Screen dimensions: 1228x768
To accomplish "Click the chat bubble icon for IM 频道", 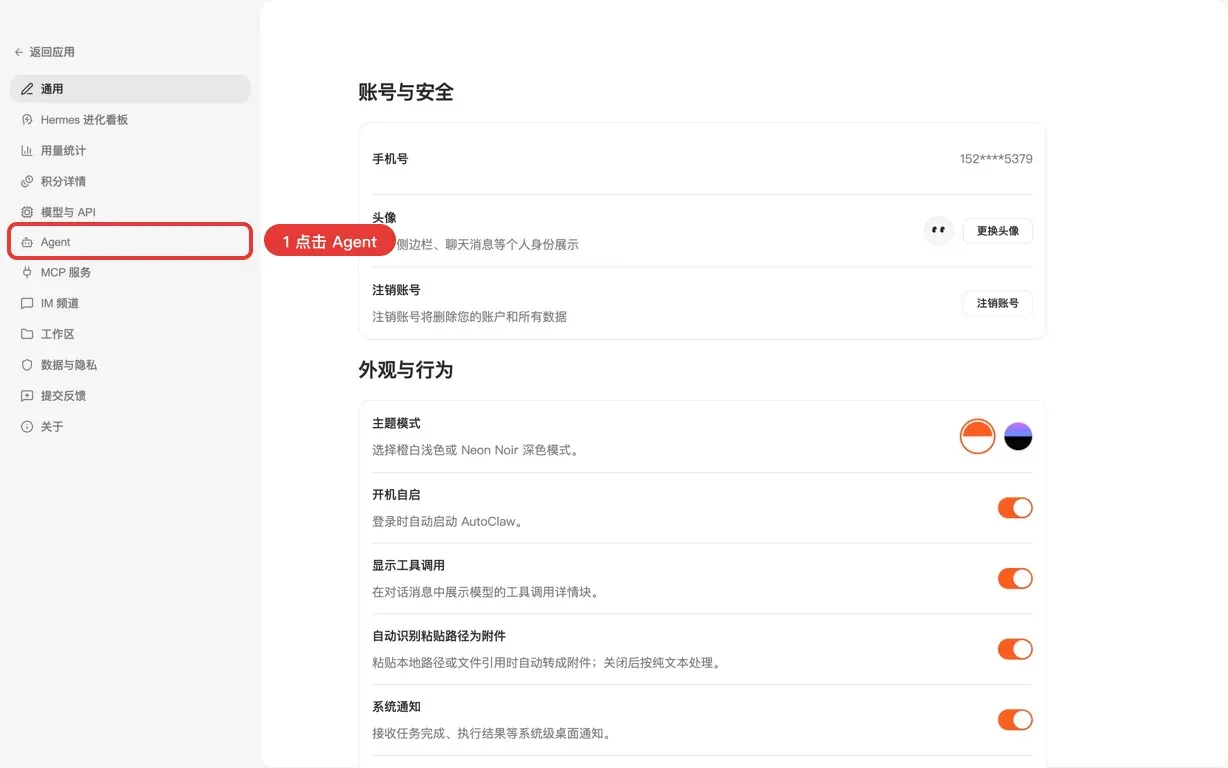I will 27,303.
